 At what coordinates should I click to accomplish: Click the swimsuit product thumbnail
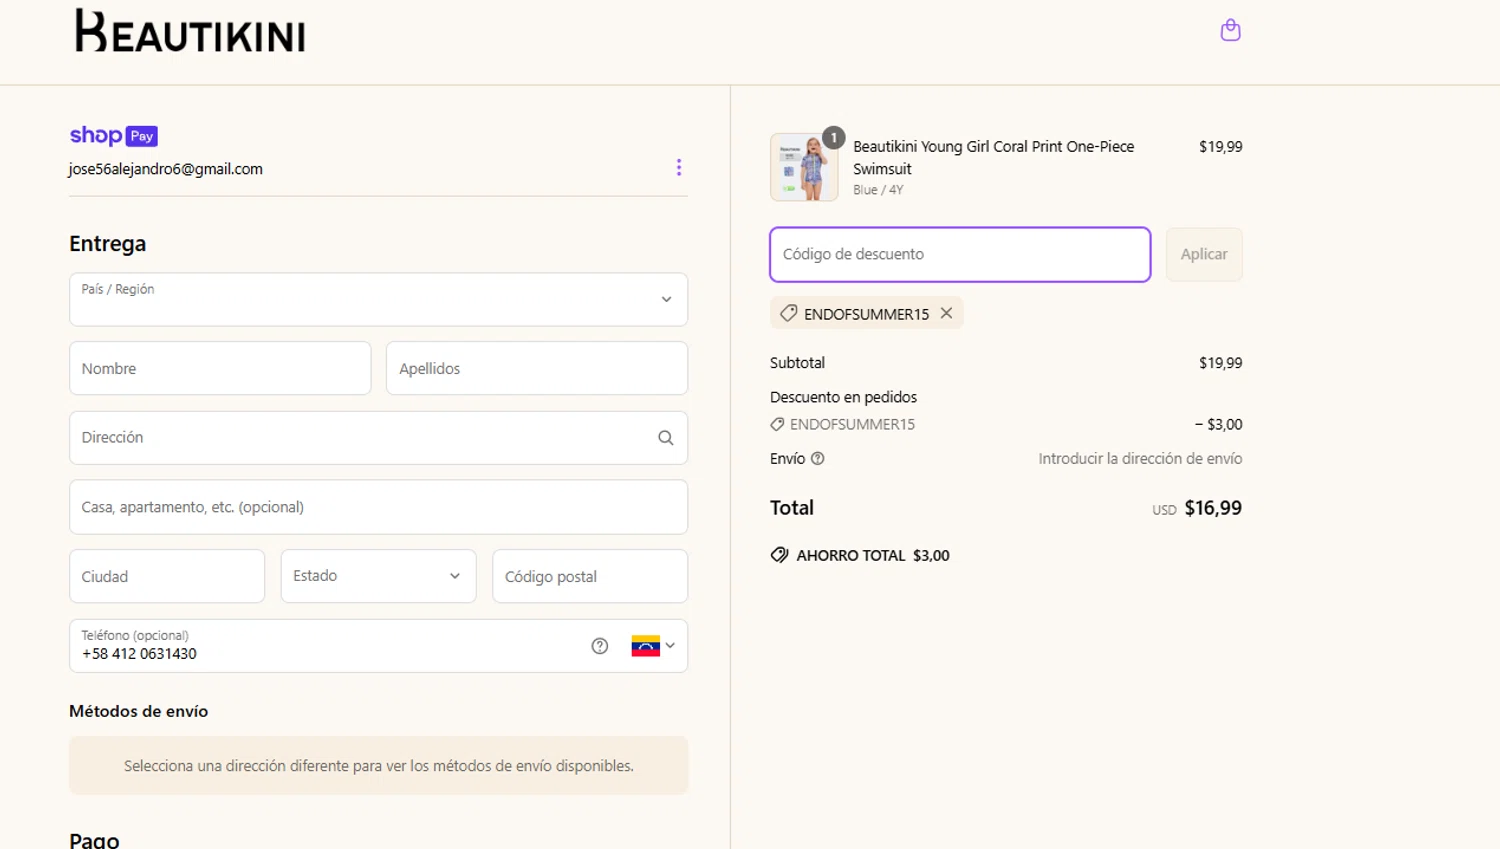coord(804,167)
